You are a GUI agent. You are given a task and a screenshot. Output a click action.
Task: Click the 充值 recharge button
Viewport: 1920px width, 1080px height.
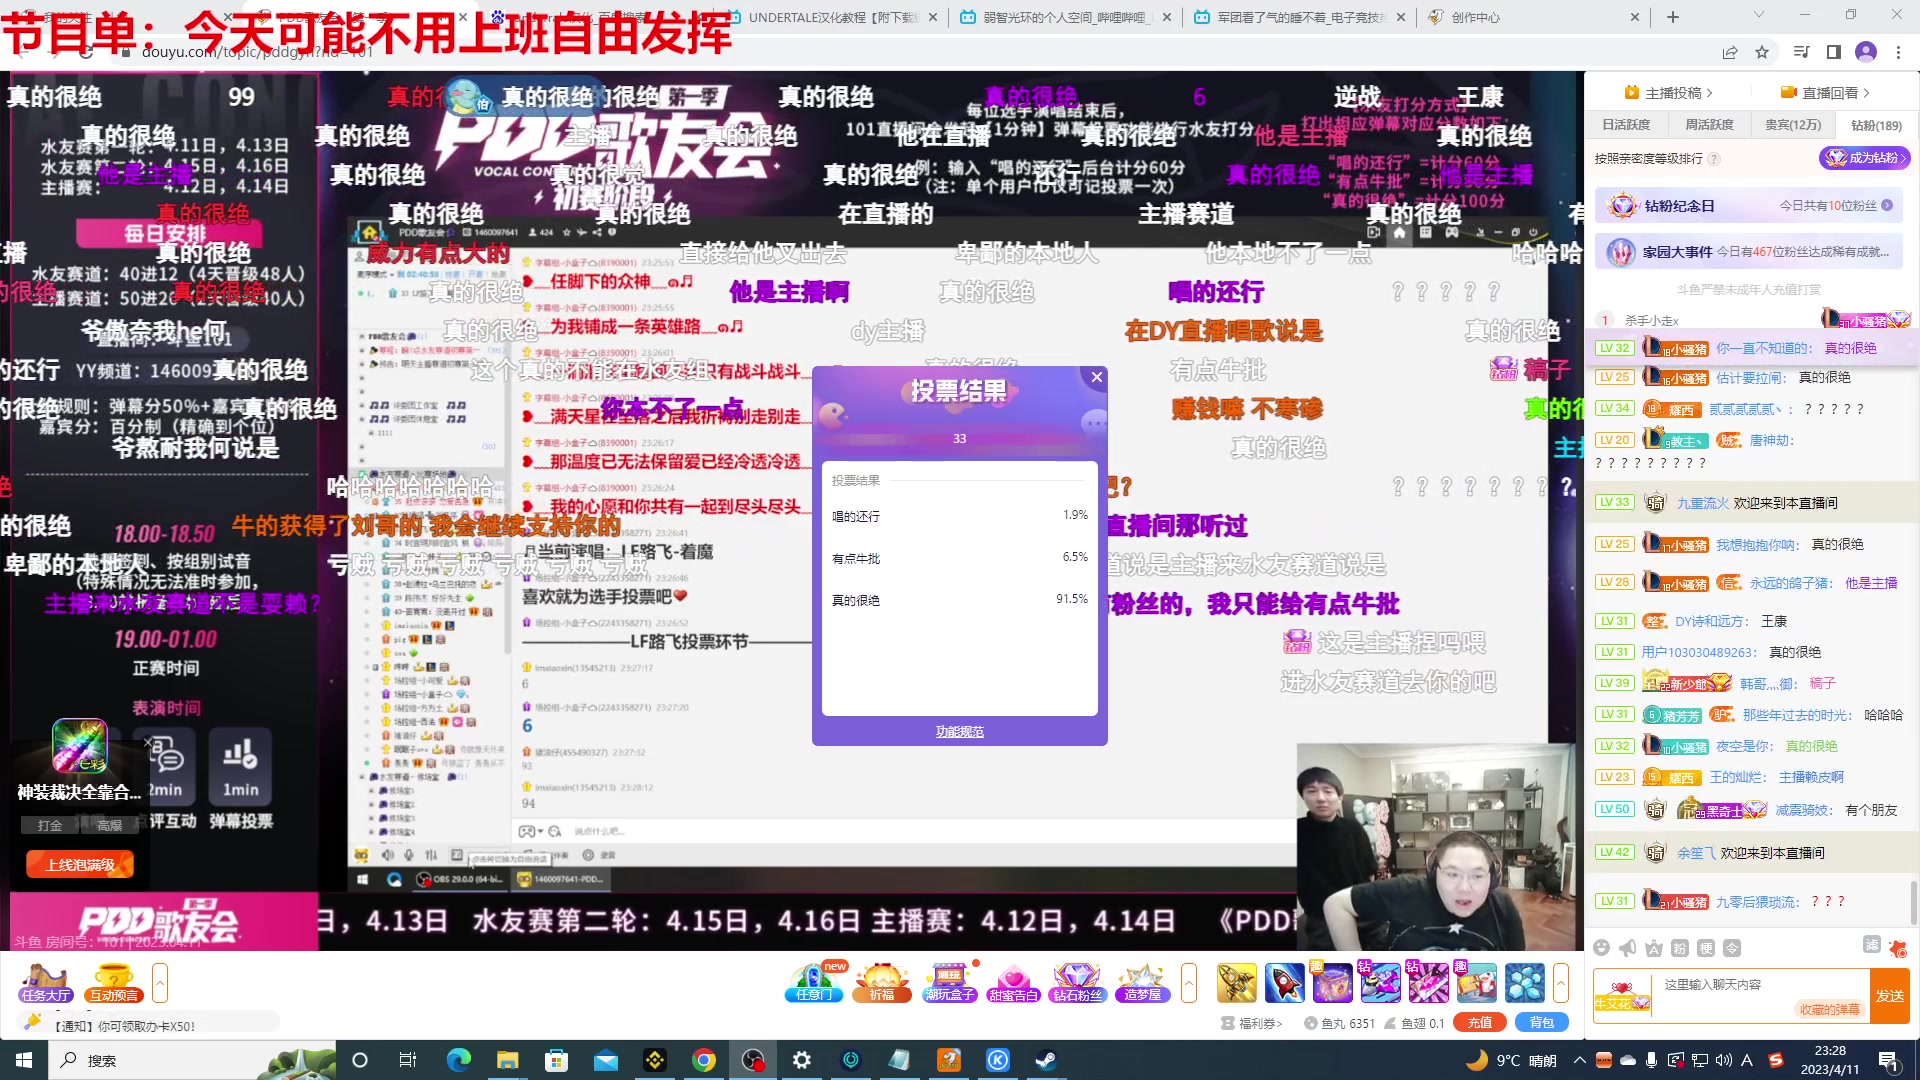point(1480,1022)
